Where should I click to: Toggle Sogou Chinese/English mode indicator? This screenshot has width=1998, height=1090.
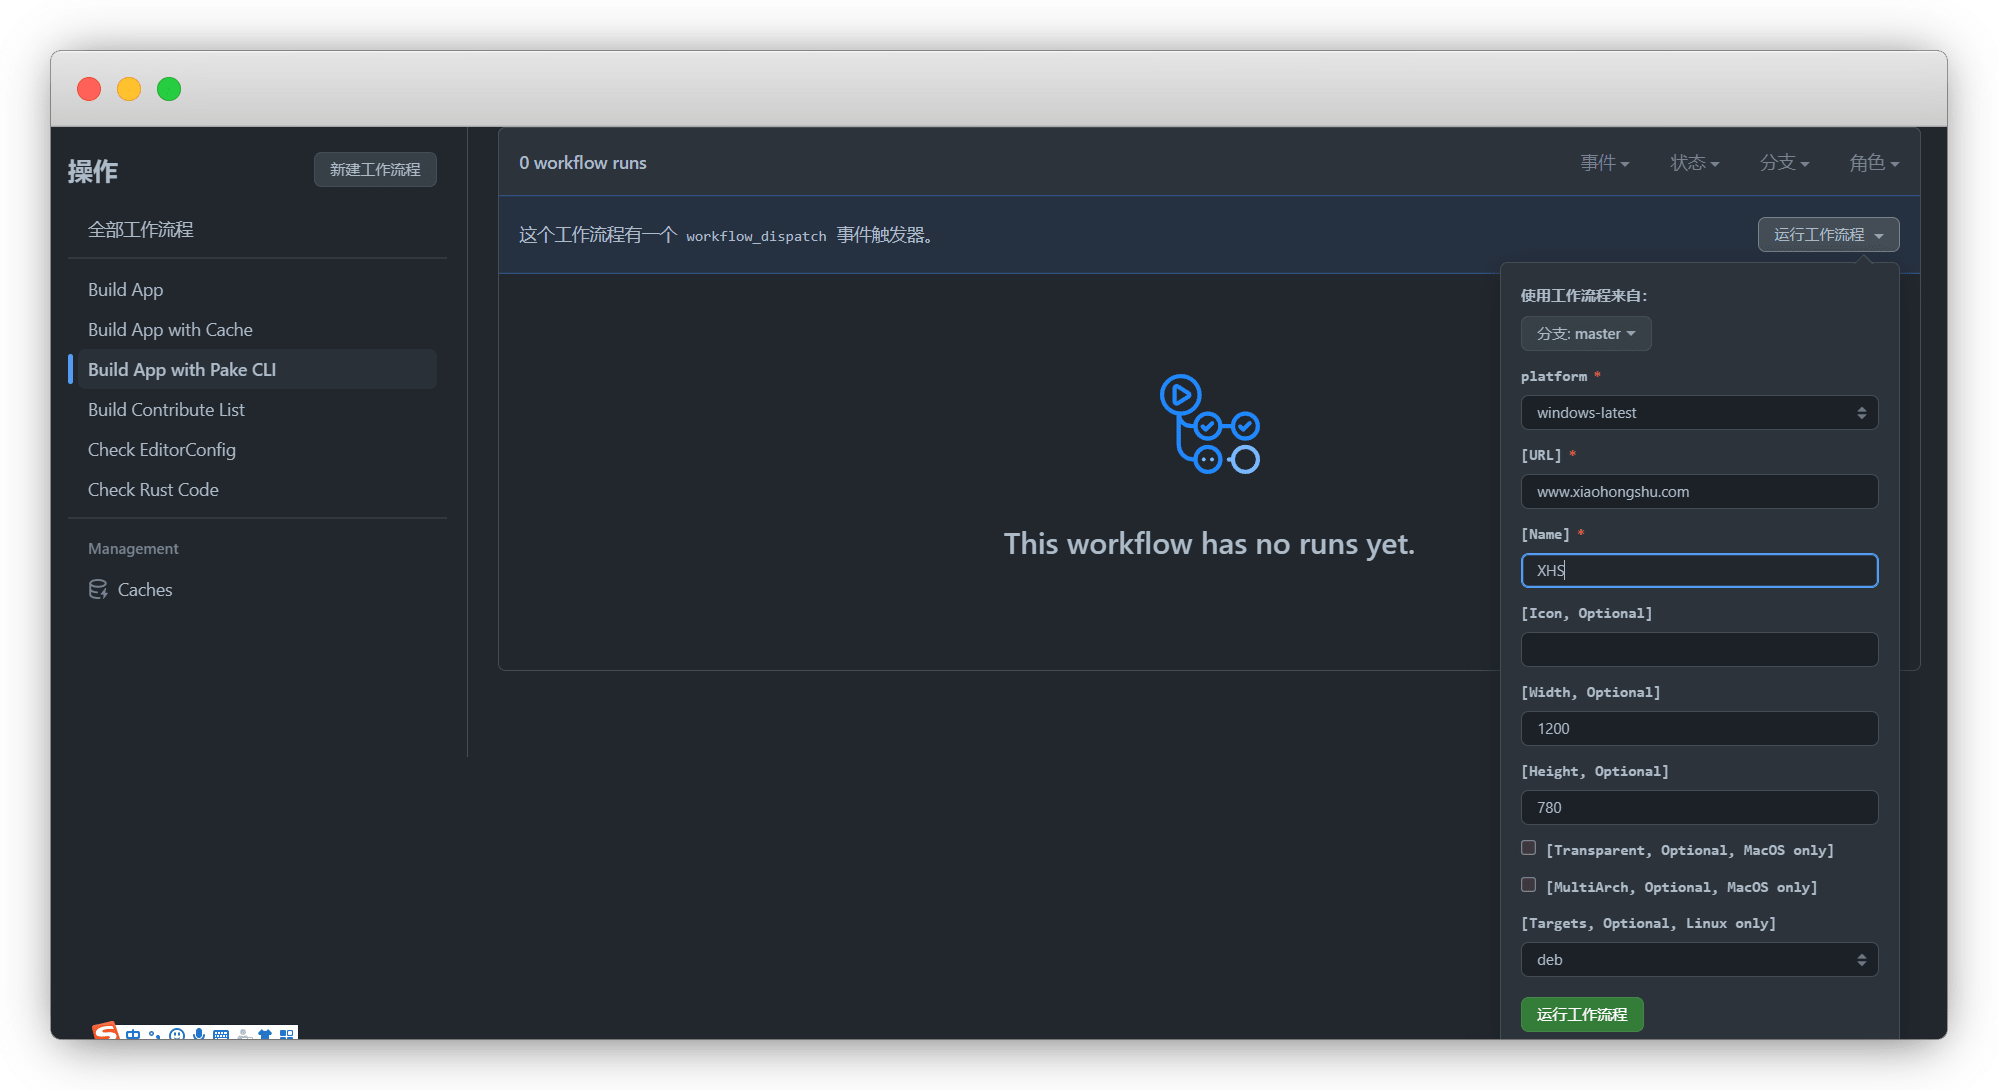coord(133,1034)
